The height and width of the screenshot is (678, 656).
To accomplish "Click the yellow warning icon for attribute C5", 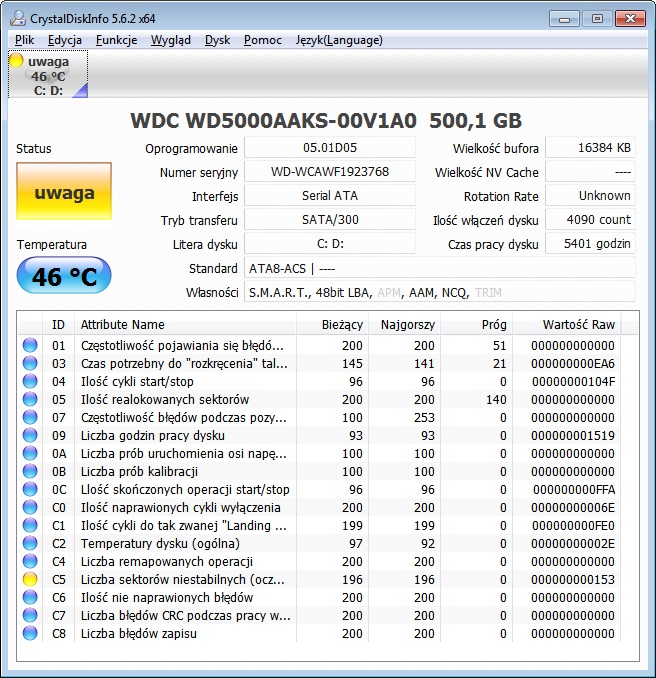I will (x=30, y=579).
